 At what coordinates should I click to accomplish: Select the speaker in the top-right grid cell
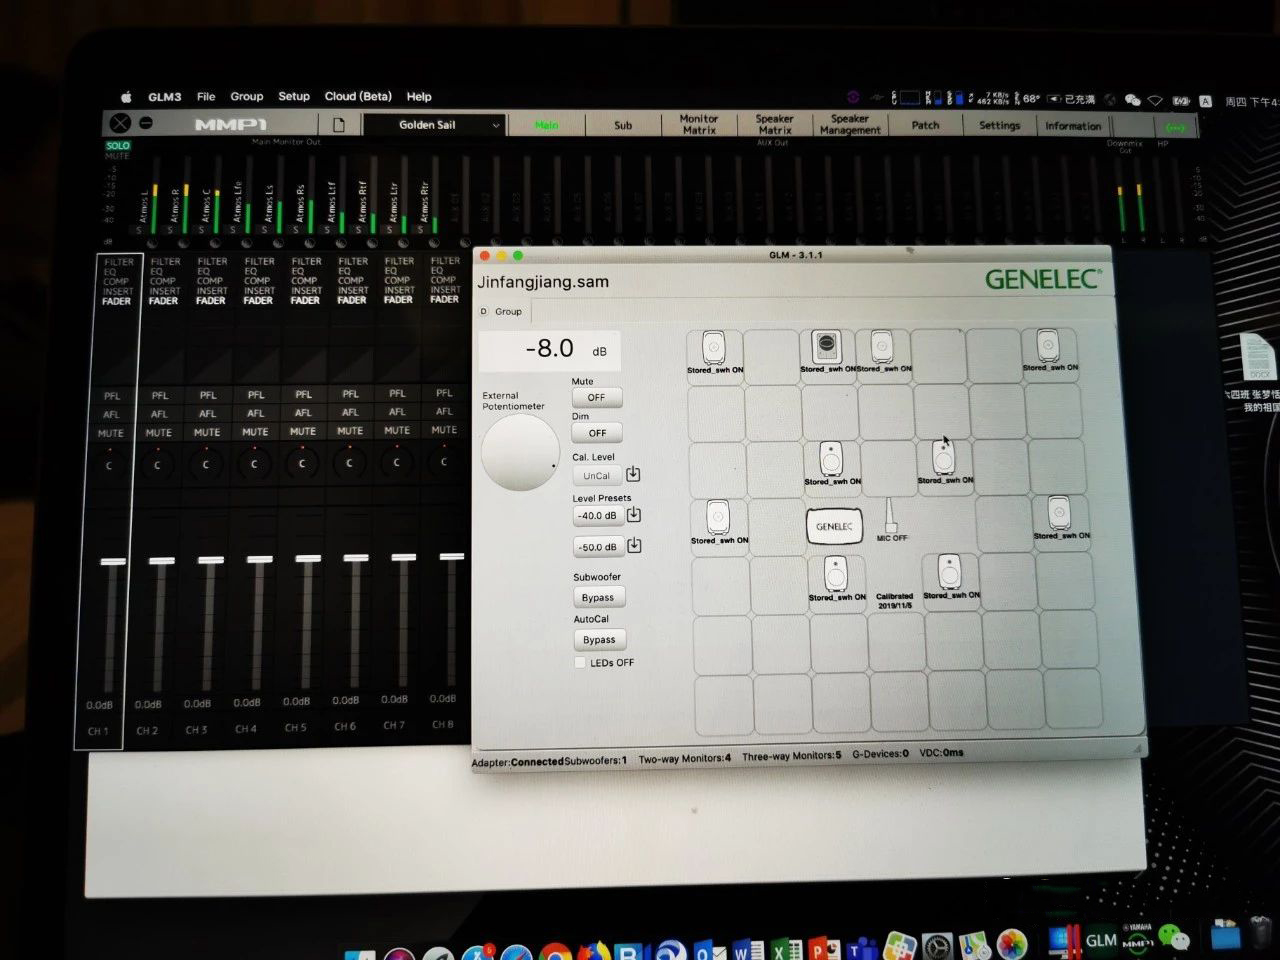click(1048, 348)
